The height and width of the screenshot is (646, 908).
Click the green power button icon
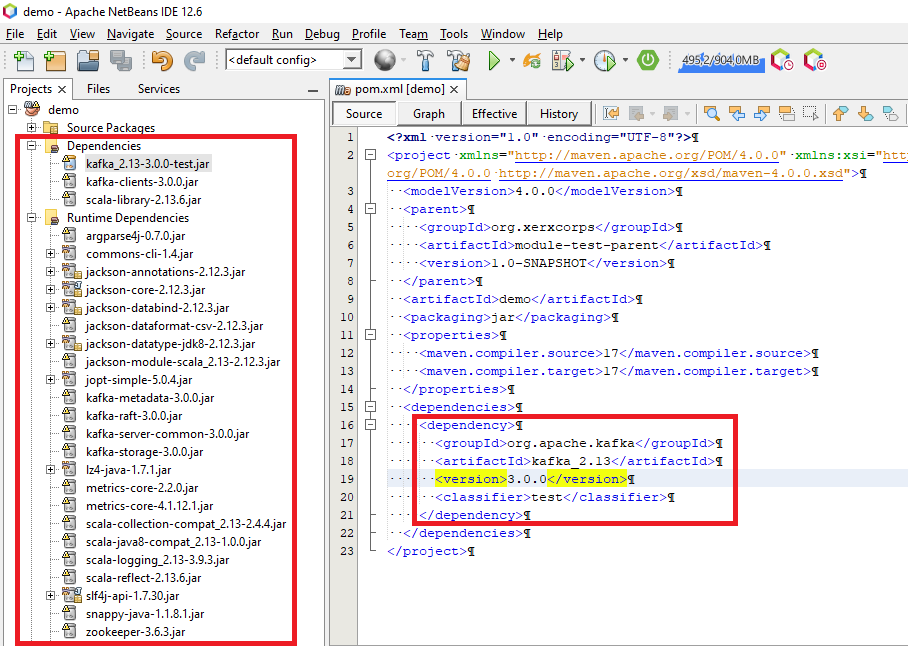[648, 60]
